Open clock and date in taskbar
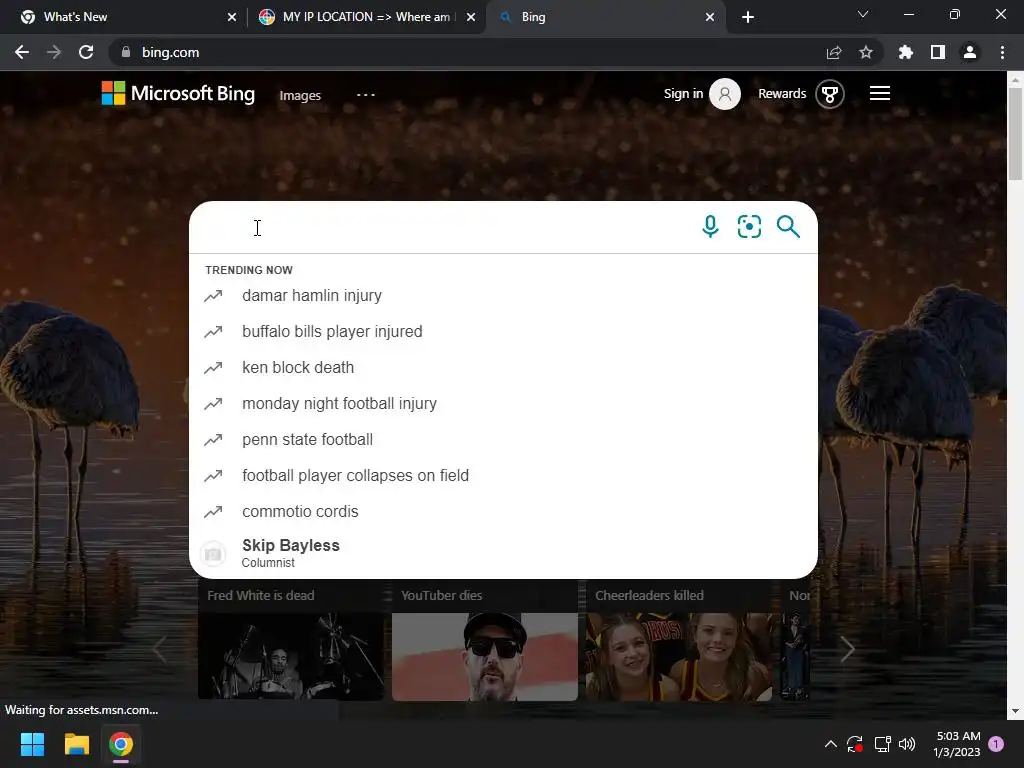1024x768 pixels. [957, 744]
